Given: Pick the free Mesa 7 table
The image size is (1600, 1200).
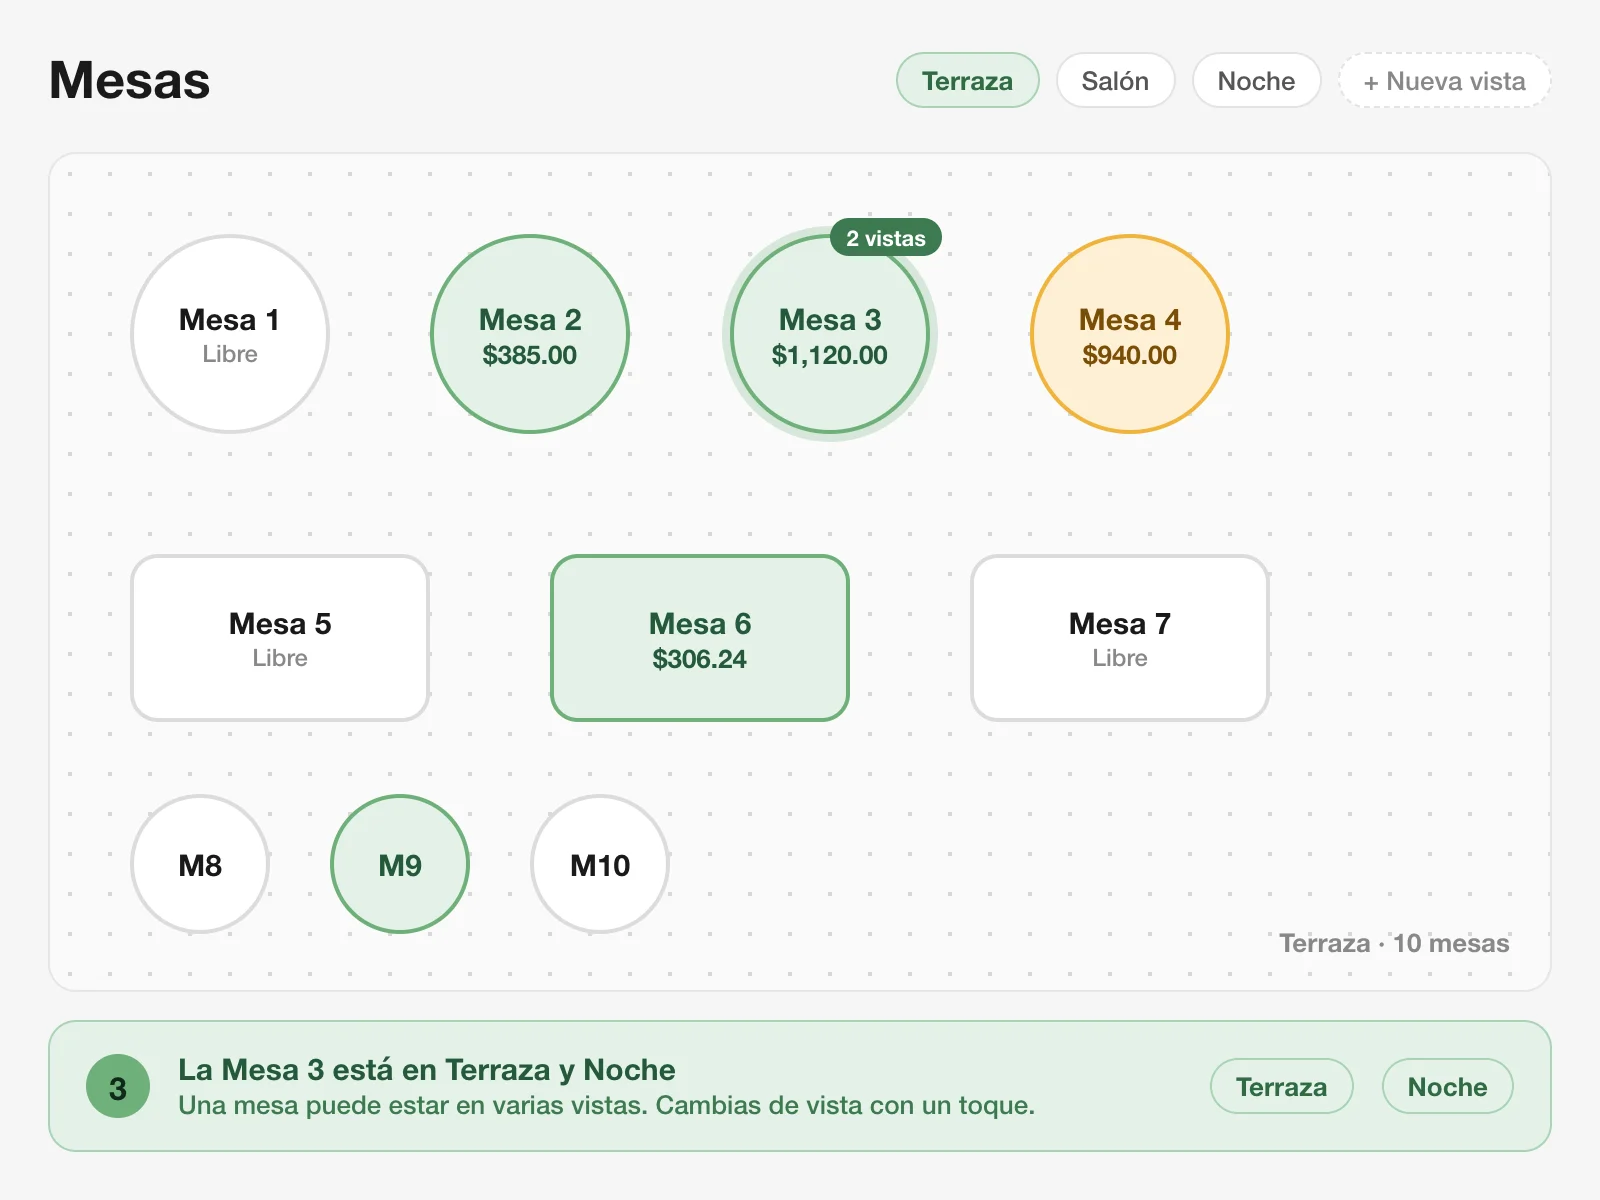Looking at the screenshot, I should (x=1120, y=638).
